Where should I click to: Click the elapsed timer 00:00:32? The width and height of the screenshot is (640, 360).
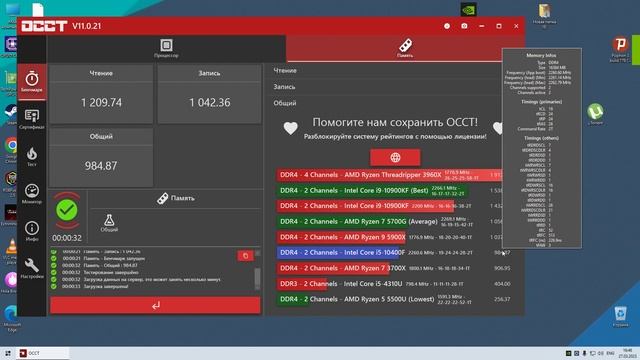pos(67,238)
